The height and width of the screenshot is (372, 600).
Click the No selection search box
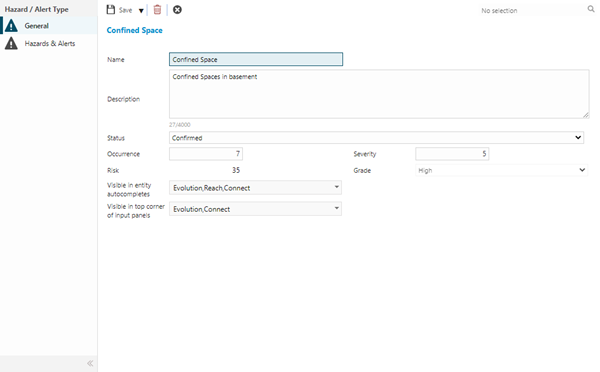(x=532, y=10)
